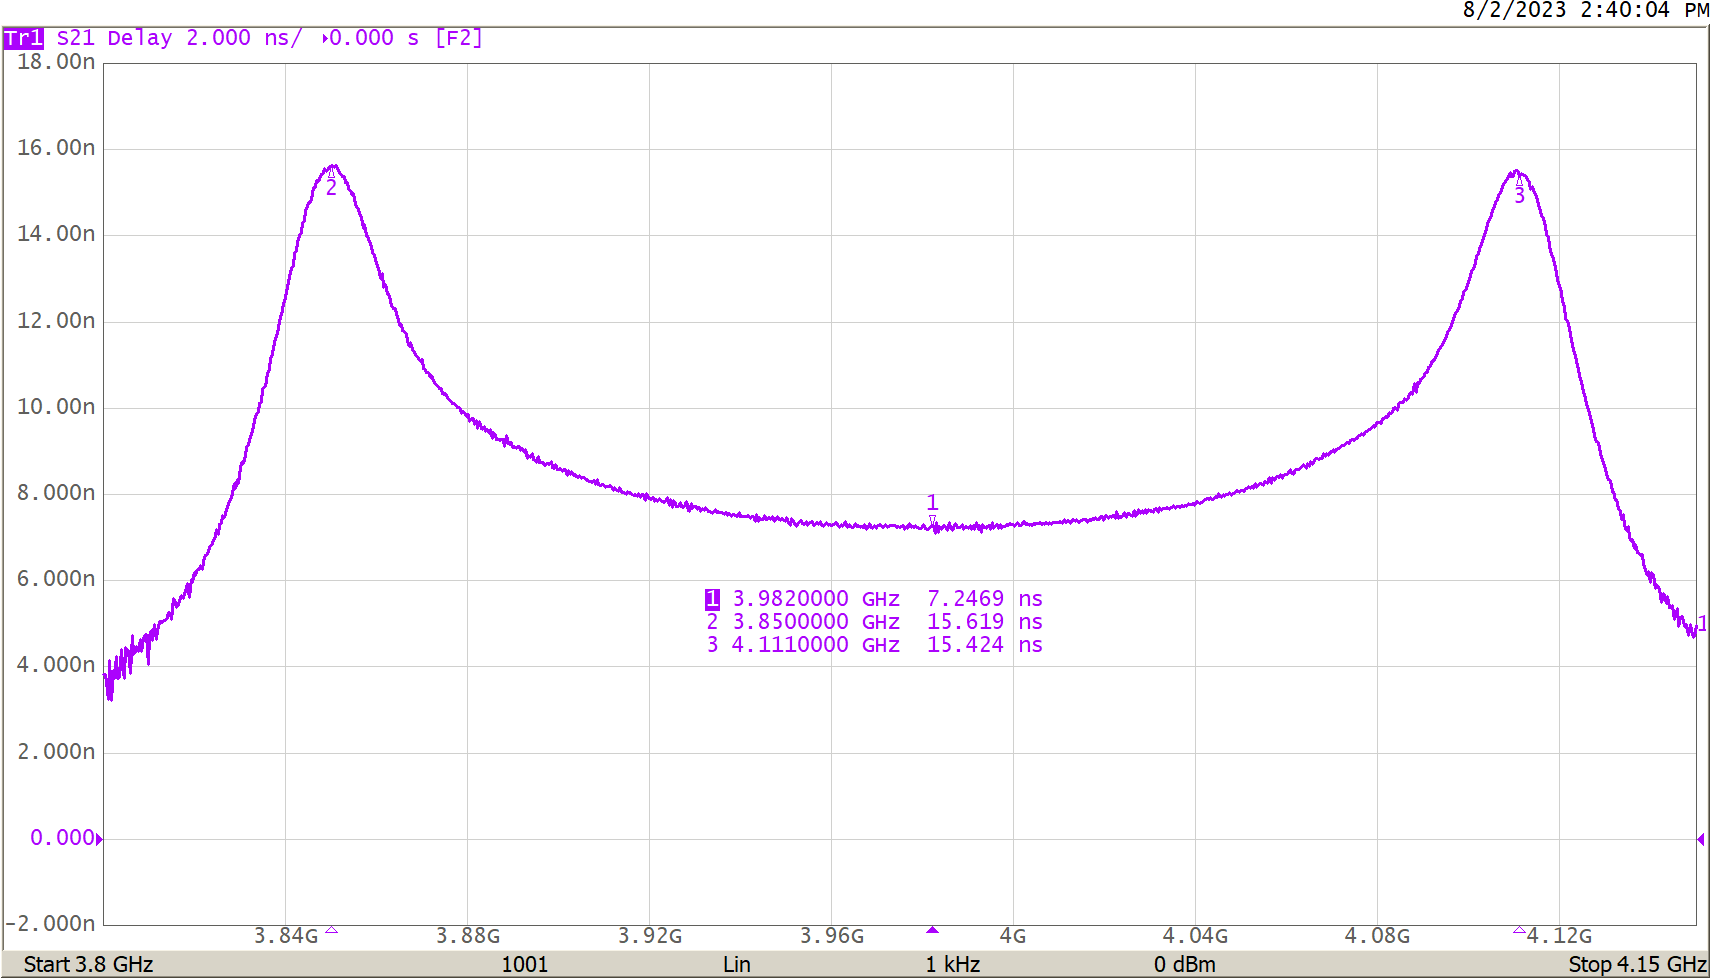
Task: Click the Delay format label
Action: click(140, 38)
